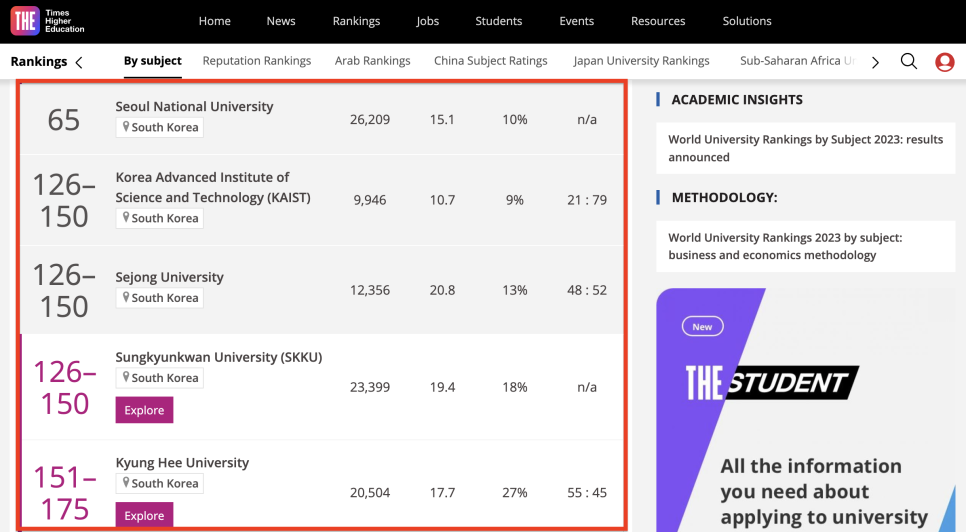Select the By subject tab
The height and width of the screenshot is (532, 966).
153,61
